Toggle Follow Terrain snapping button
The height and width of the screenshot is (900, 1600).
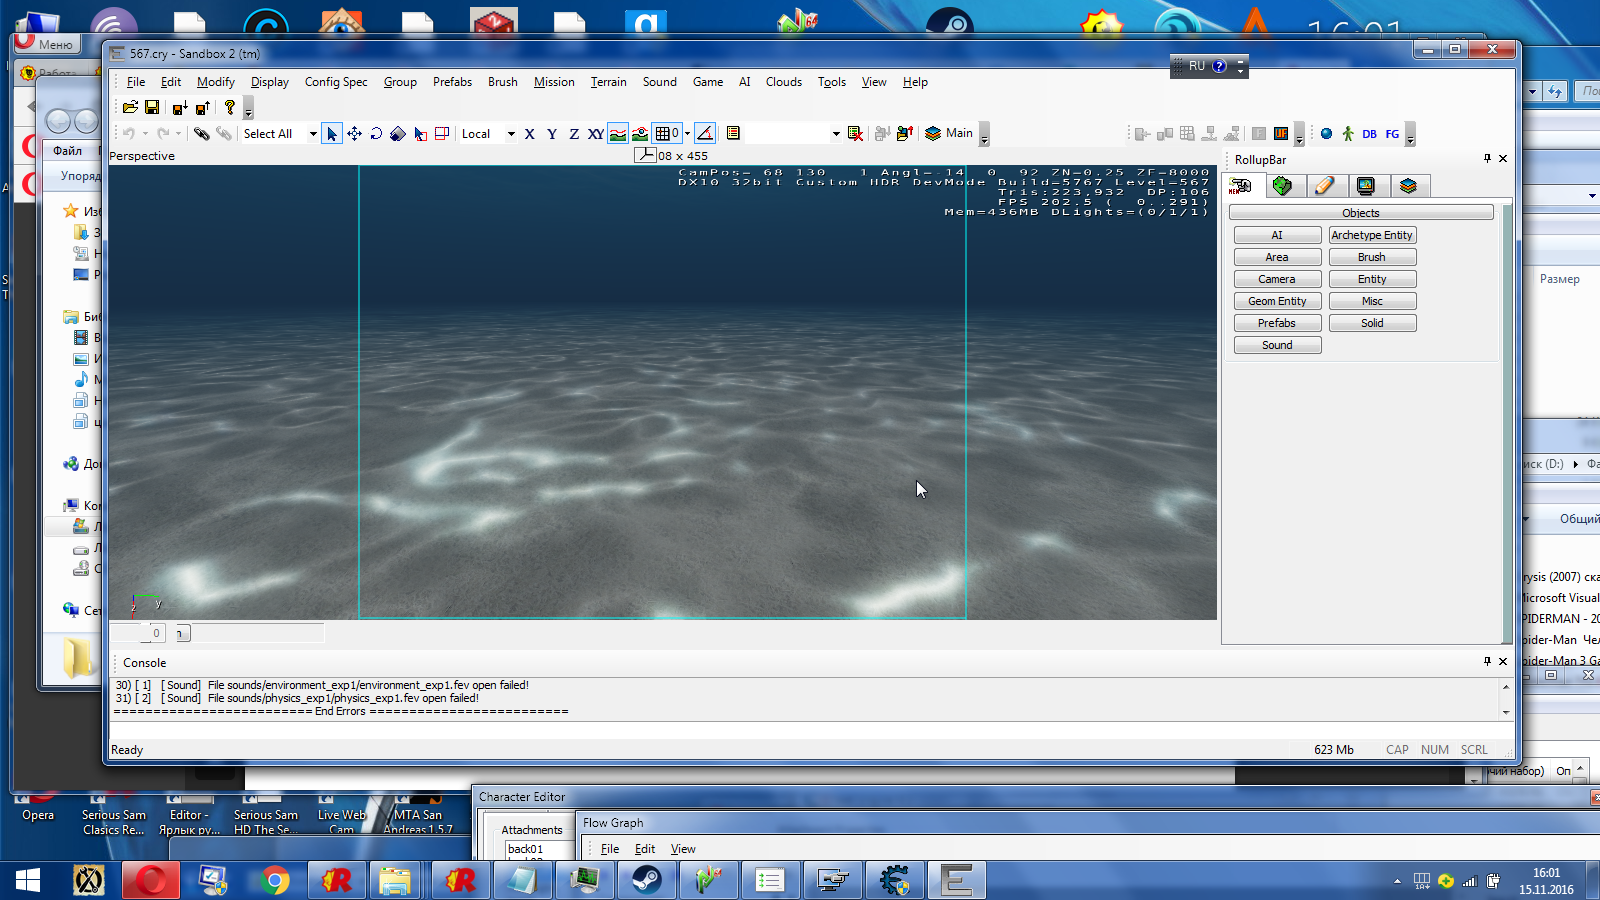click(618, 134)
